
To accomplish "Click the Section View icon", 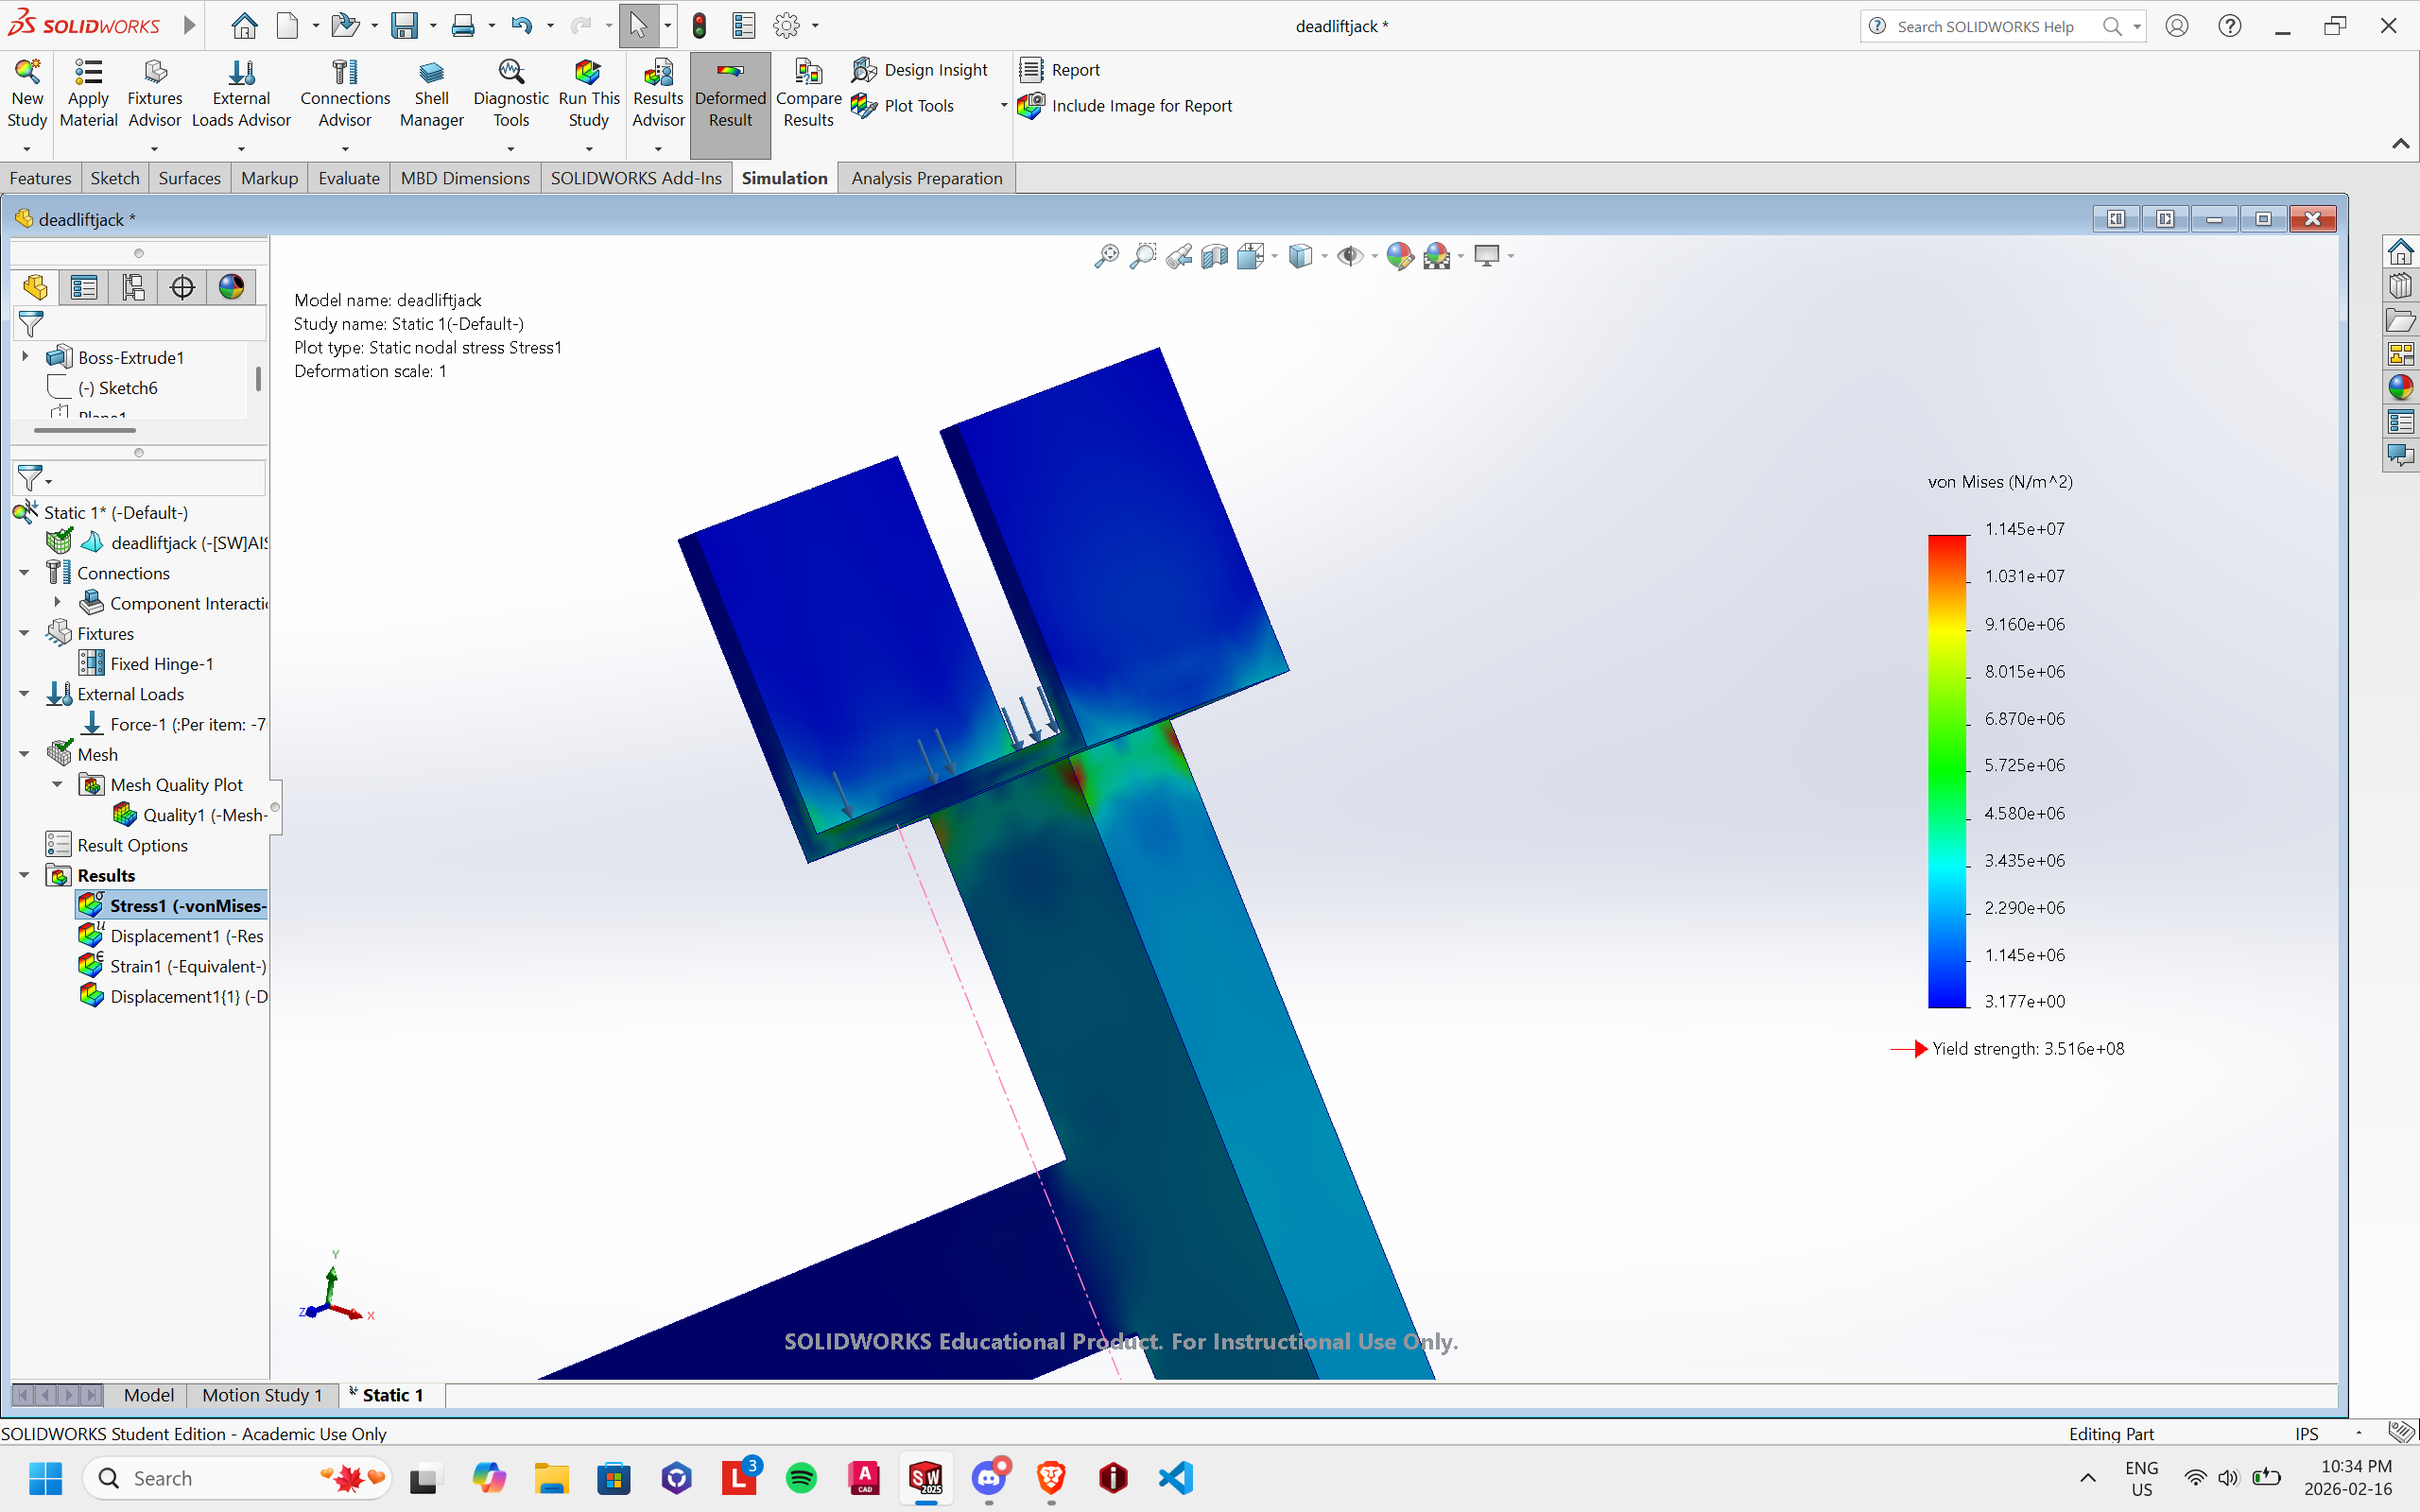I will (1215, 257).
